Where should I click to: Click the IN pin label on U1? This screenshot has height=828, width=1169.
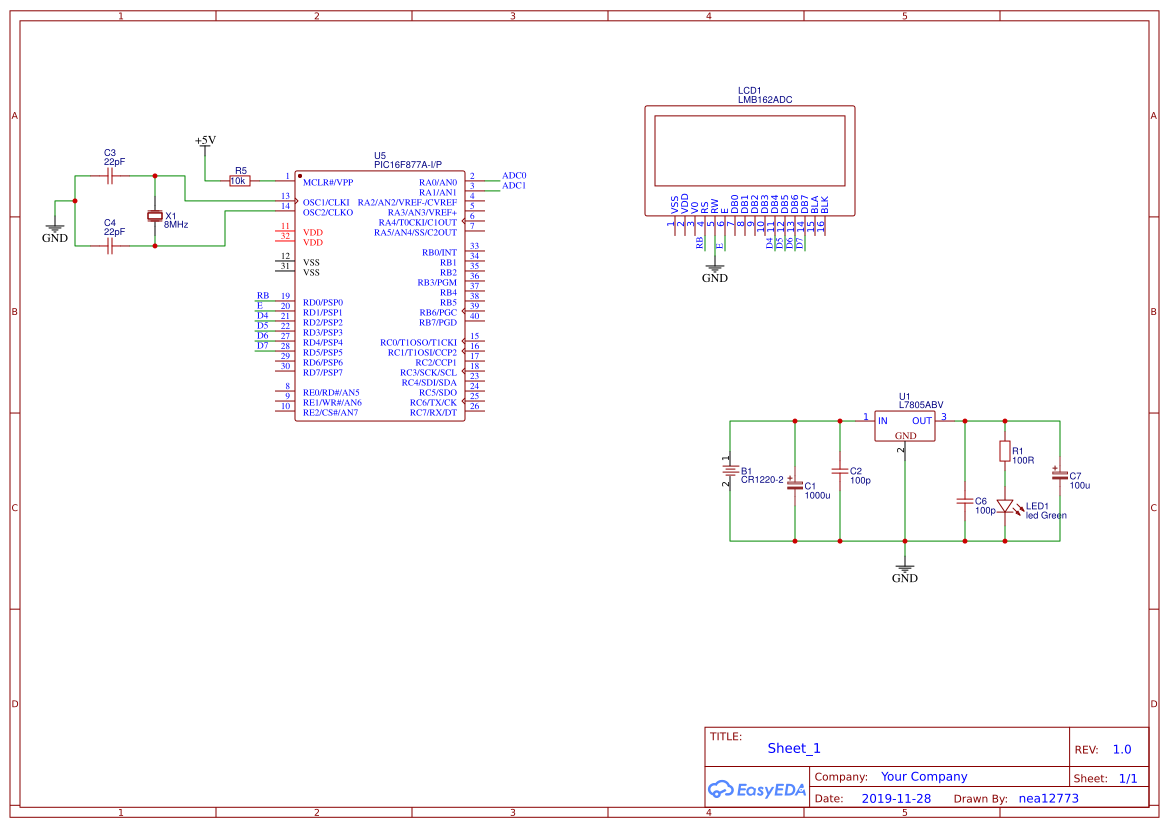(x=883, y=421)
